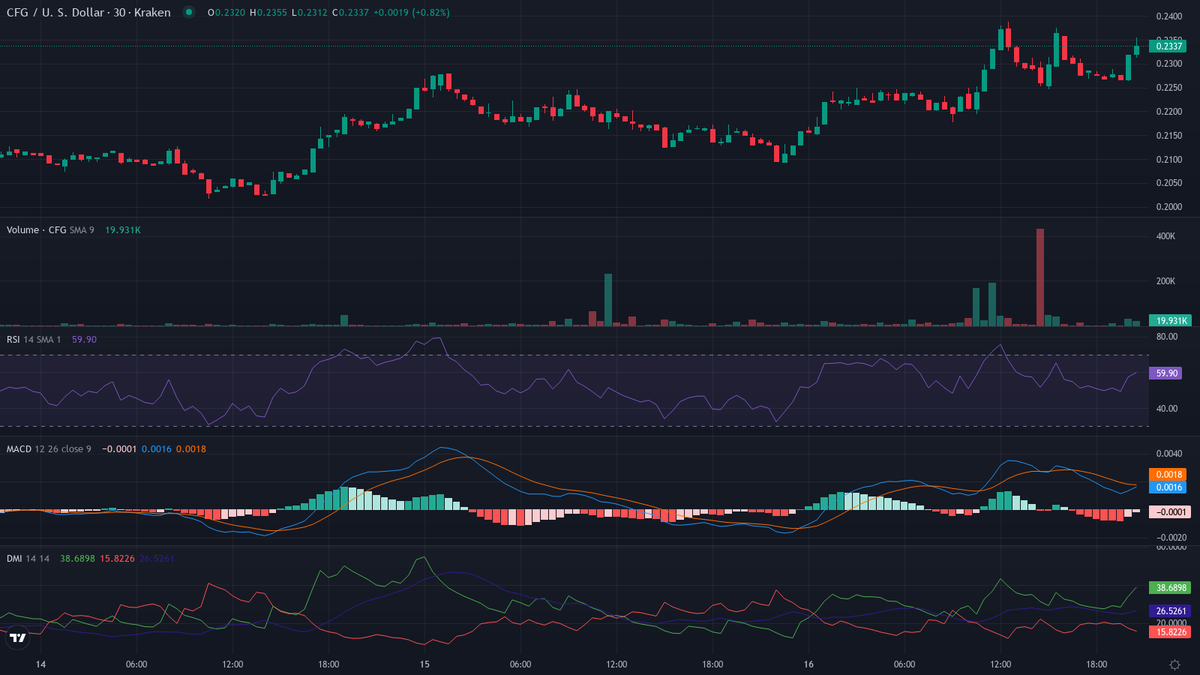The width and height of the screenshot is (1200, 675).
Task: Open chart settings gear icon
Action: click(1174, 664)
